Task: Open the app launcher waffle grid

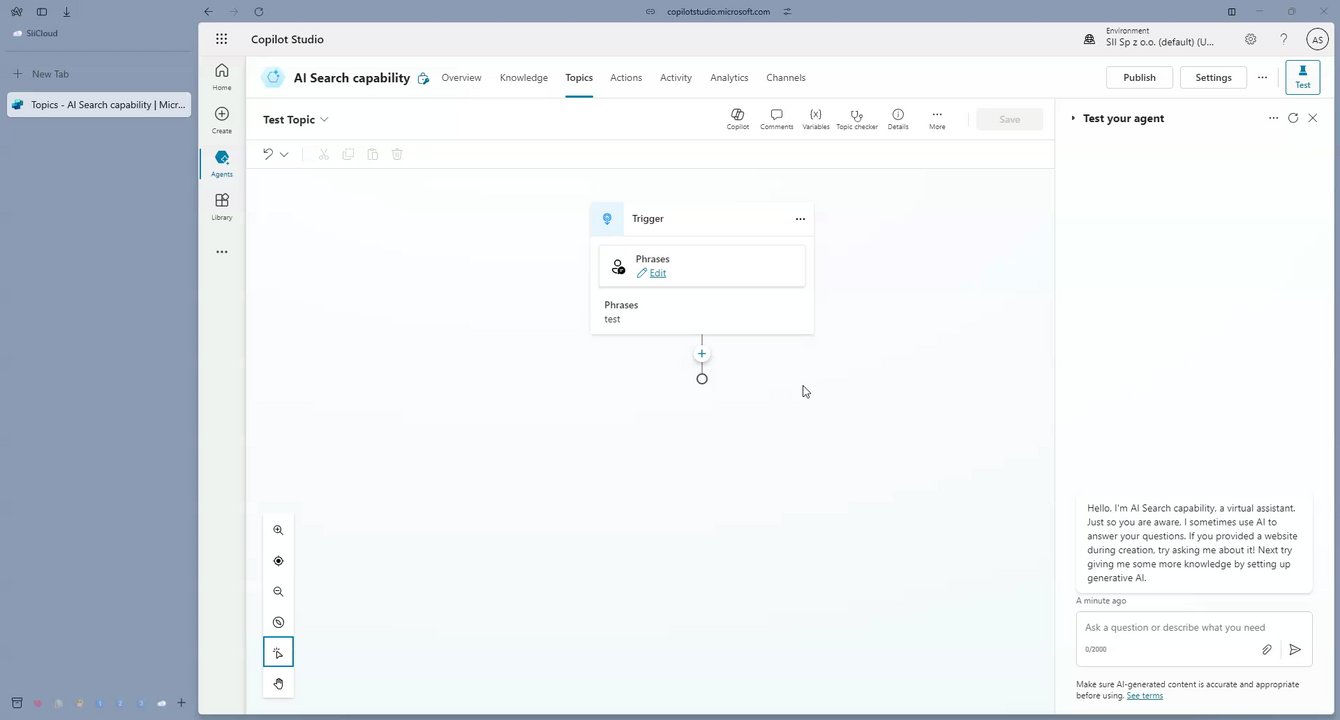Action: 221,39
